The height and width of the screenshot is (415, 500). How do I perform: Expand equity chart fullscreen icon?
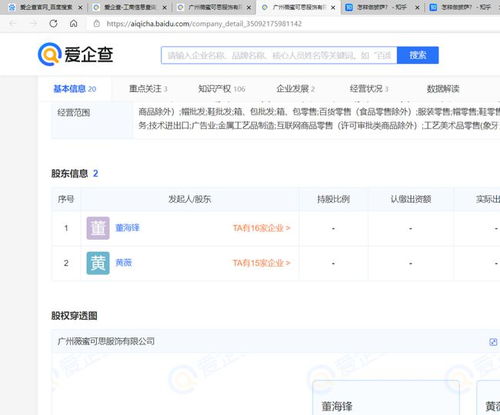click(493, 342)
